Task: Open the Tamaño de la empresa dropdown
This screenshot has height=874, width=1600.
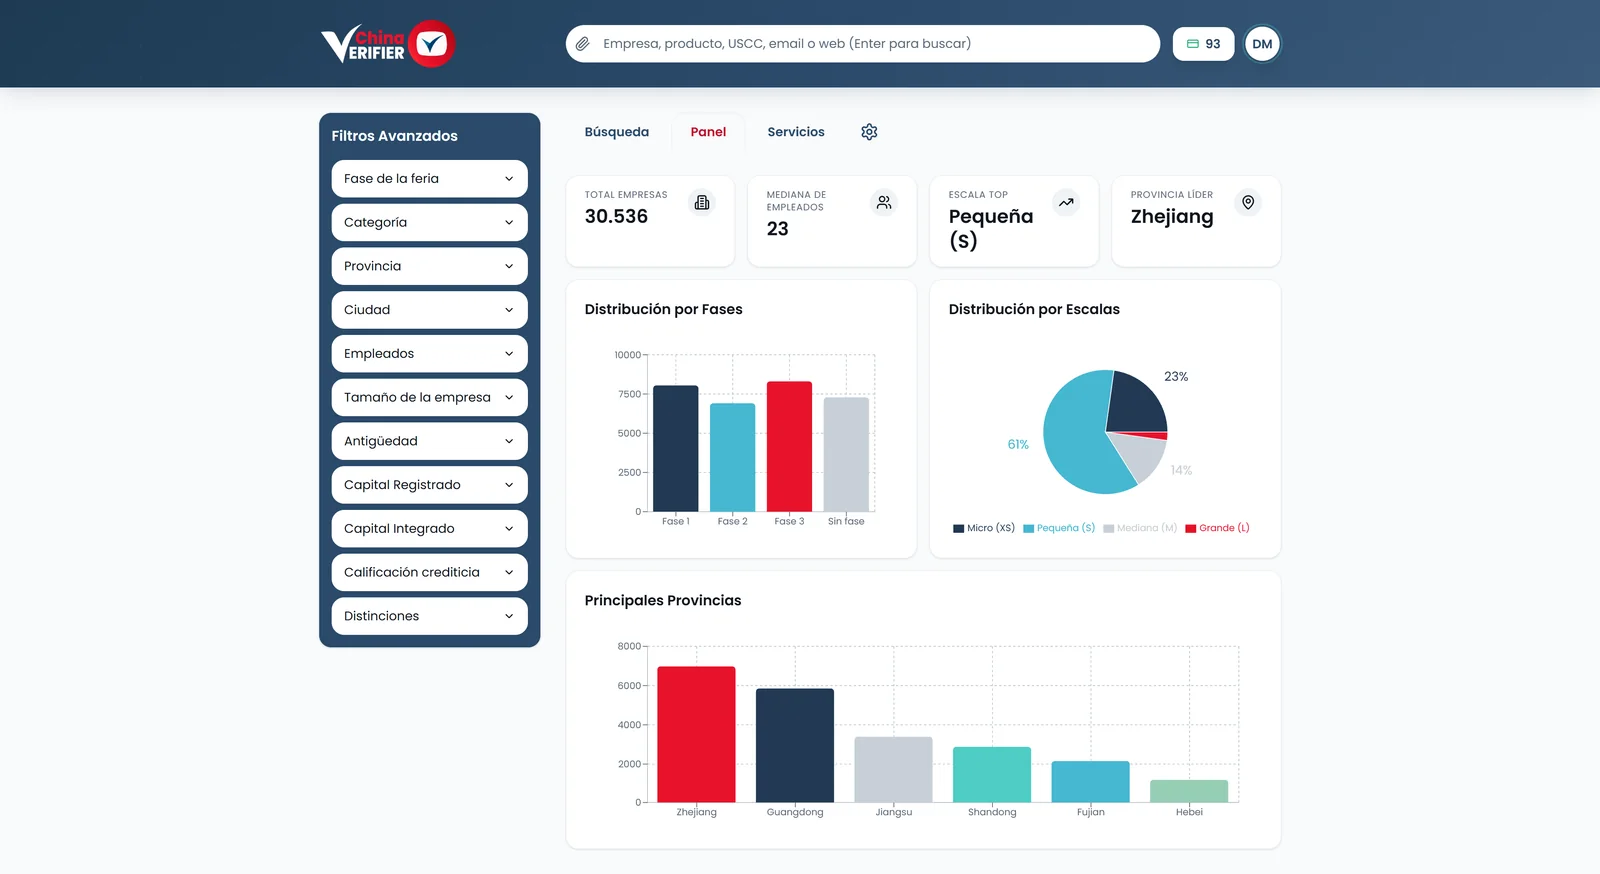Action: [x=429, y=397]
